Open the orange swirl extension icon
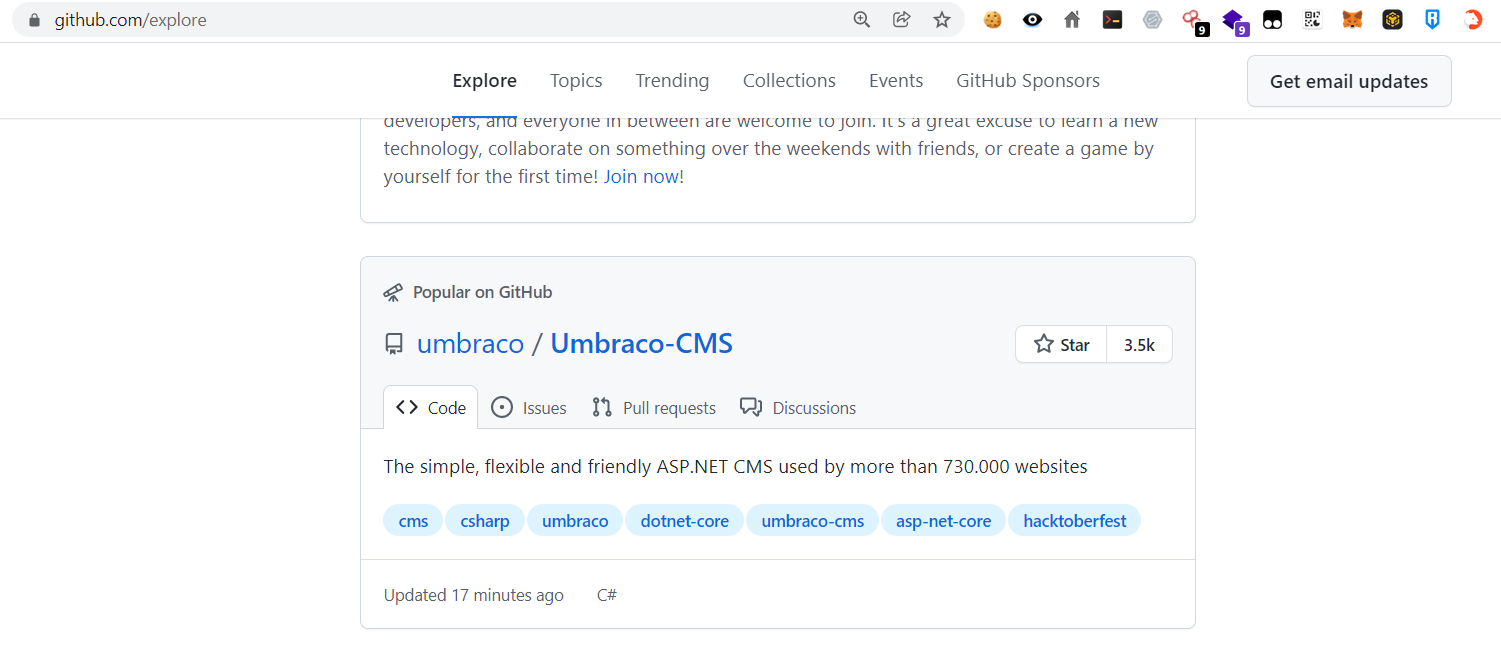This screenshot has width=1501, height=658. coord(1472,19)
